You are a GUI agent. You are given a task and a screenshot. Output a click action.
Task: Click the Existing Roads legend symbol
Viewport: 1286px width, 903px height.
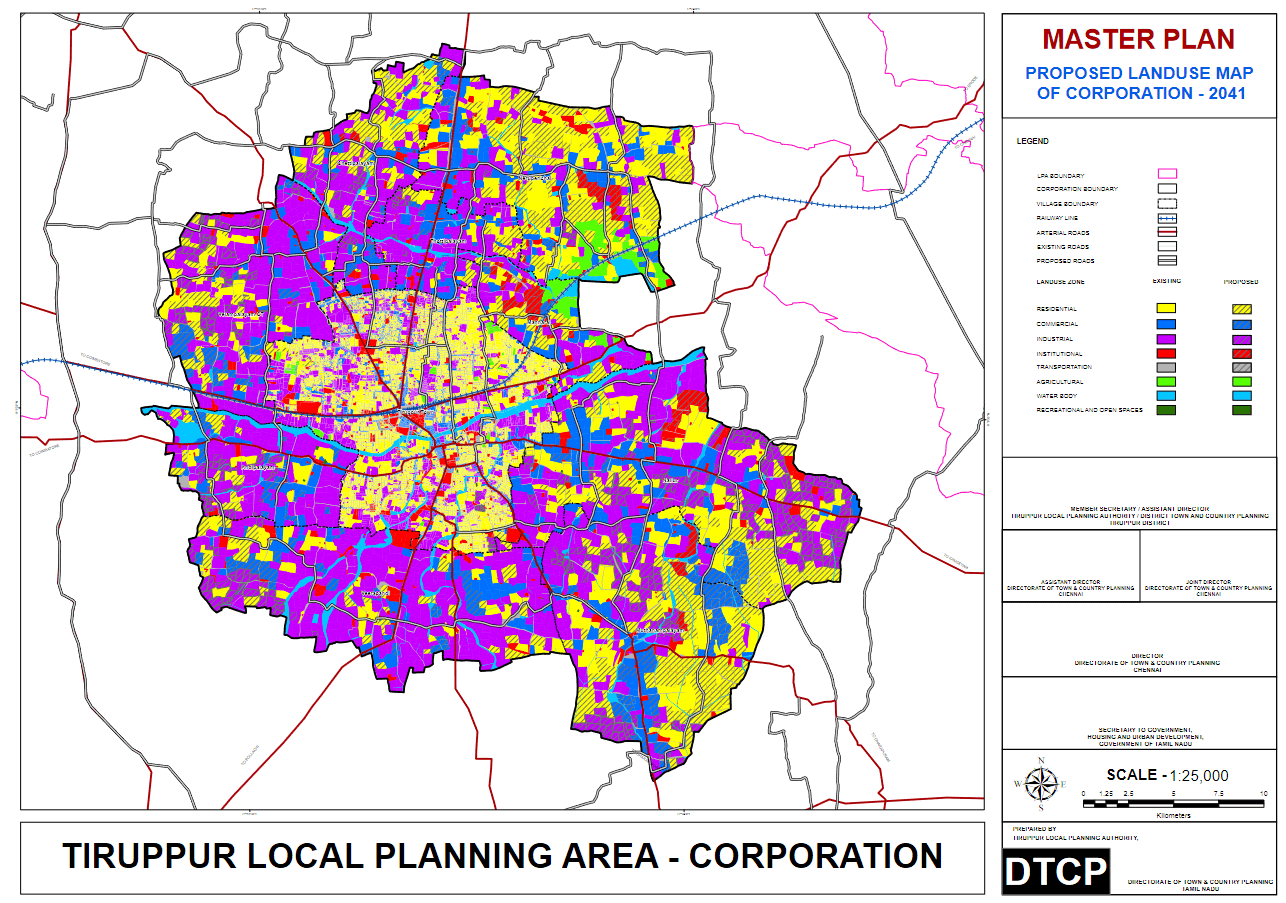point(1166,246)
